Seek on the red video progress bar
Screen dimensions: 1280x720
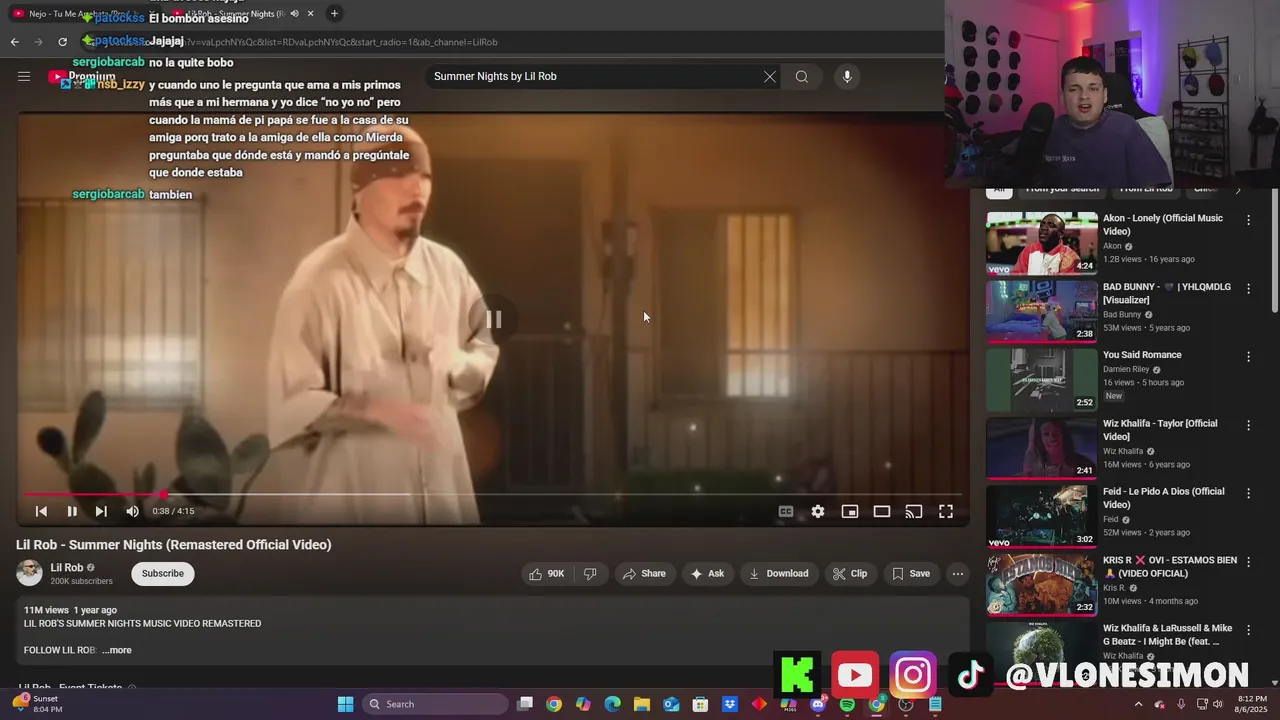pyautogui.click(x=493, y=494)
